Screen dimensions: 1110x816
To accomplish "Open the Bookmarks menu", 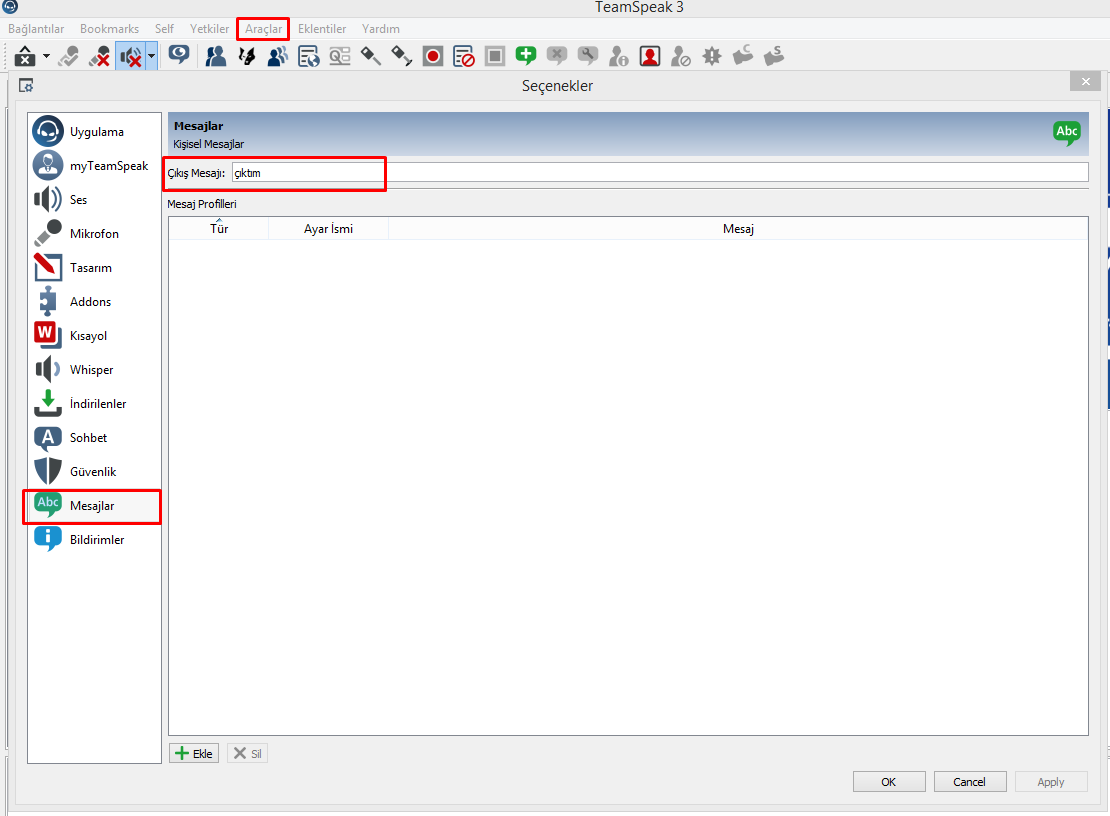I will pos(109,29).
